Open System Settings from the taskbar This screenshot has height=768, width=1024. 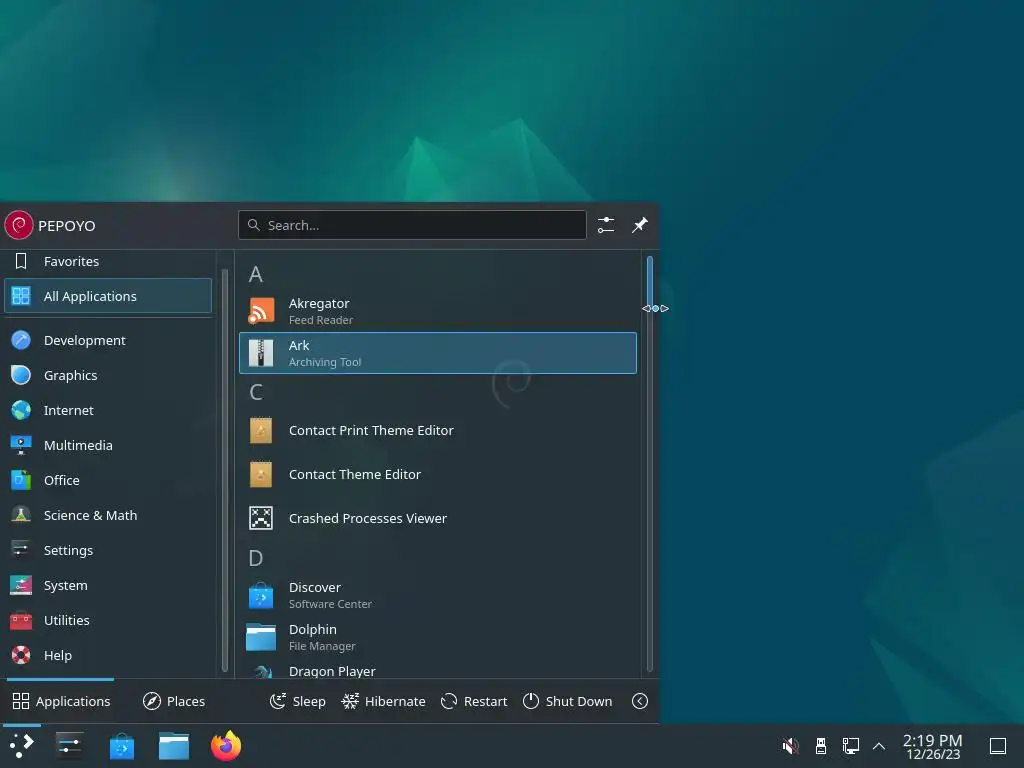[69, 745]
